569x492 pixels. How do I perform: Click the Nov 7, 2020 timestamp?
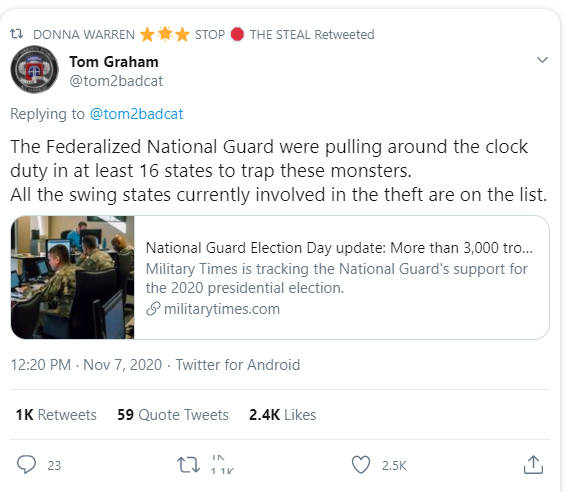point(122,365)
